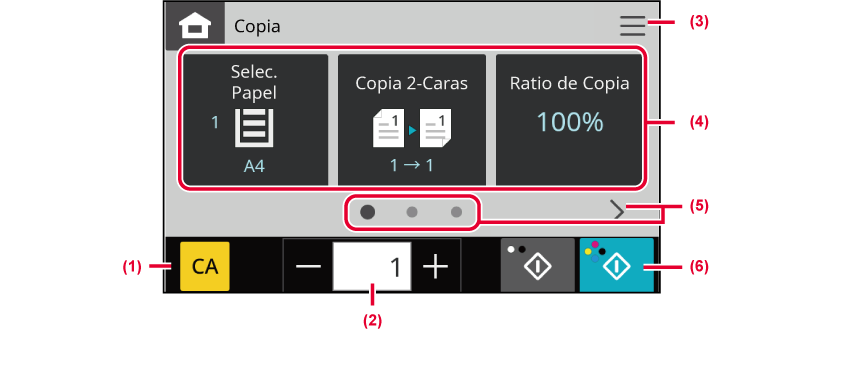Switch to the second page dot
This screenshot has height=370, width=842.
[412, 212]
